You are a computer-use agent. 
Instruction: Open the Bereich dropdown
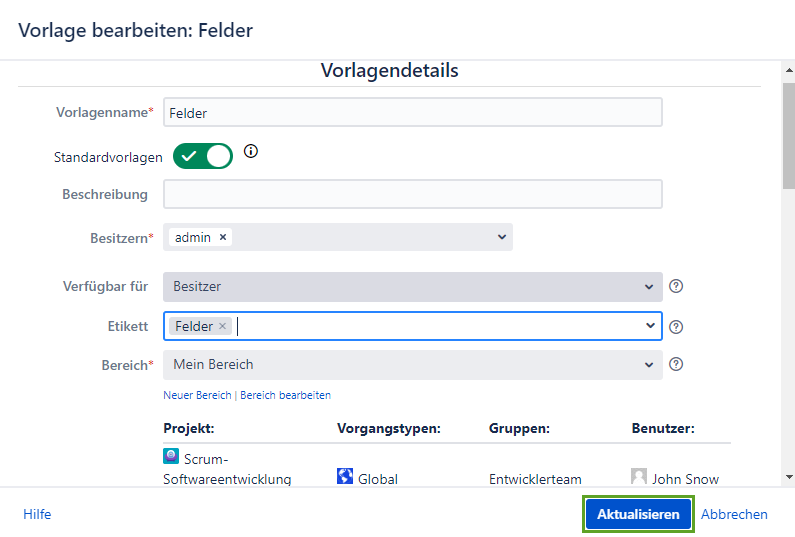click(x=413, y=365)
